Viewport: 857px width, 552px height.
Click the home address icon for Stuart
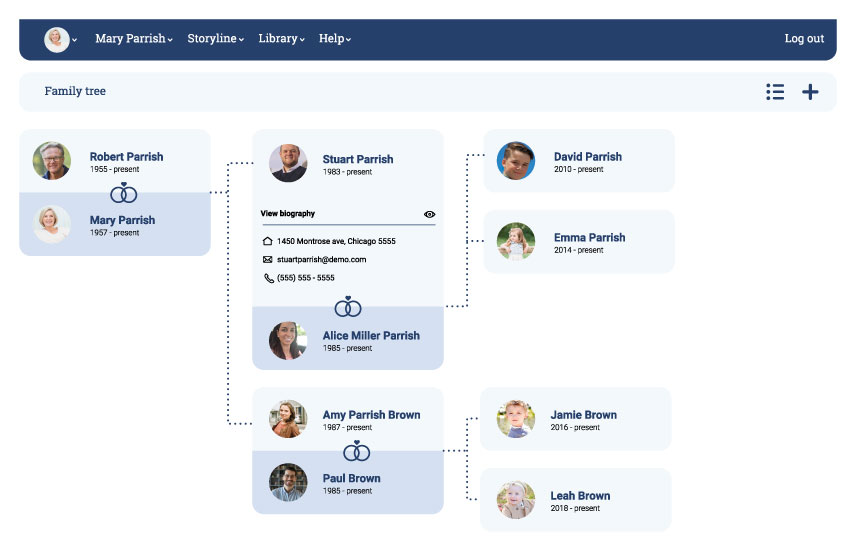(x=267, y=241)
